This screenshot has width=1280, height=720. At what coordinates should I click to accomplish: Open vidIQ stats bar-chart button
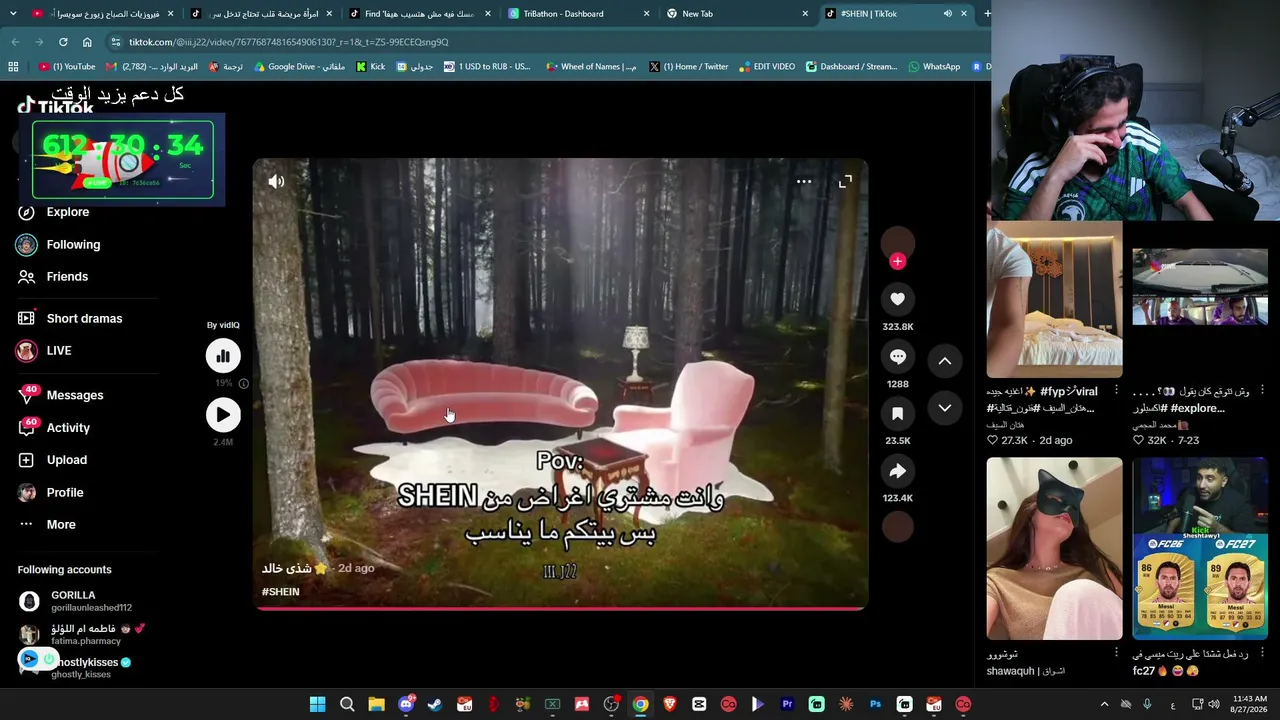tap(223, 356)
